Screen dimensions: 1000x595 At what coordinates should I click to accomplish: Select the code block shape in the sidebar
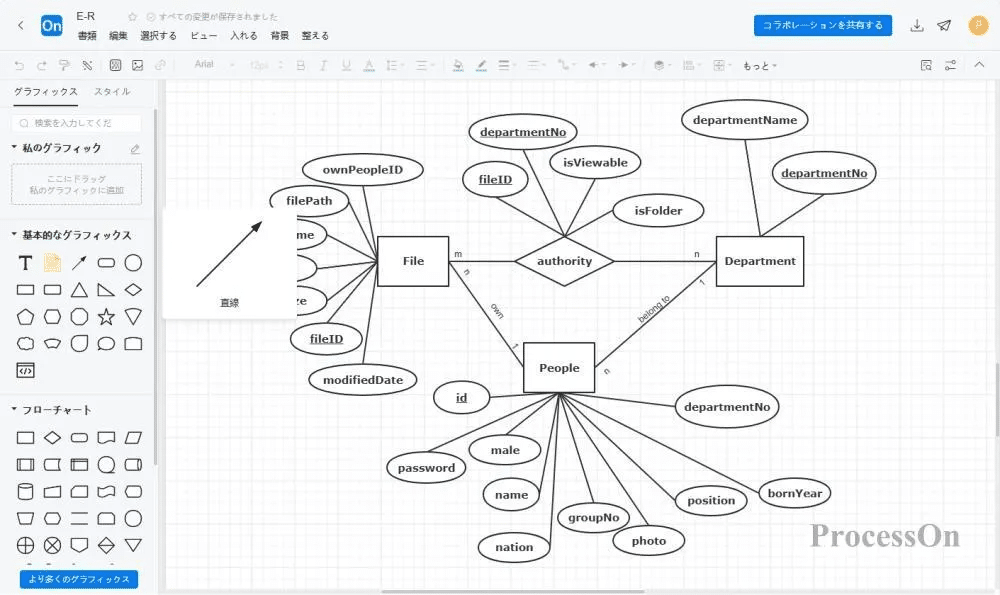(24, 370)
